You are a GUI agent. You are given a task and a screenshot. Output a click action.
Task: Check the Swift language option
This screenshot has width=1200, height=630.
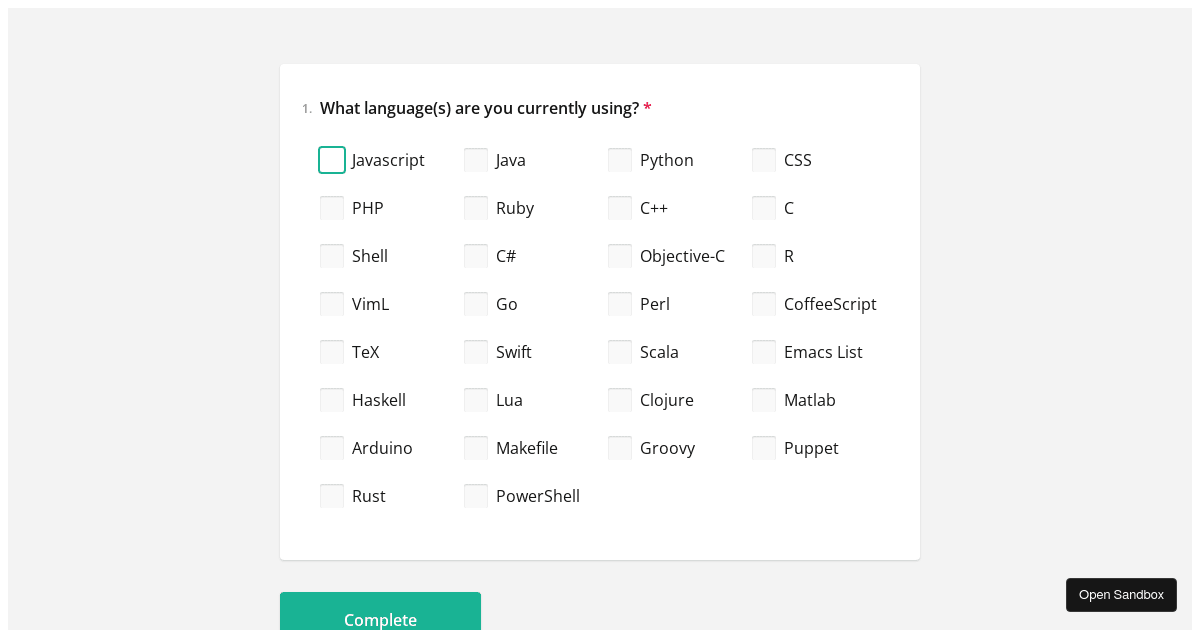(476, 352)
